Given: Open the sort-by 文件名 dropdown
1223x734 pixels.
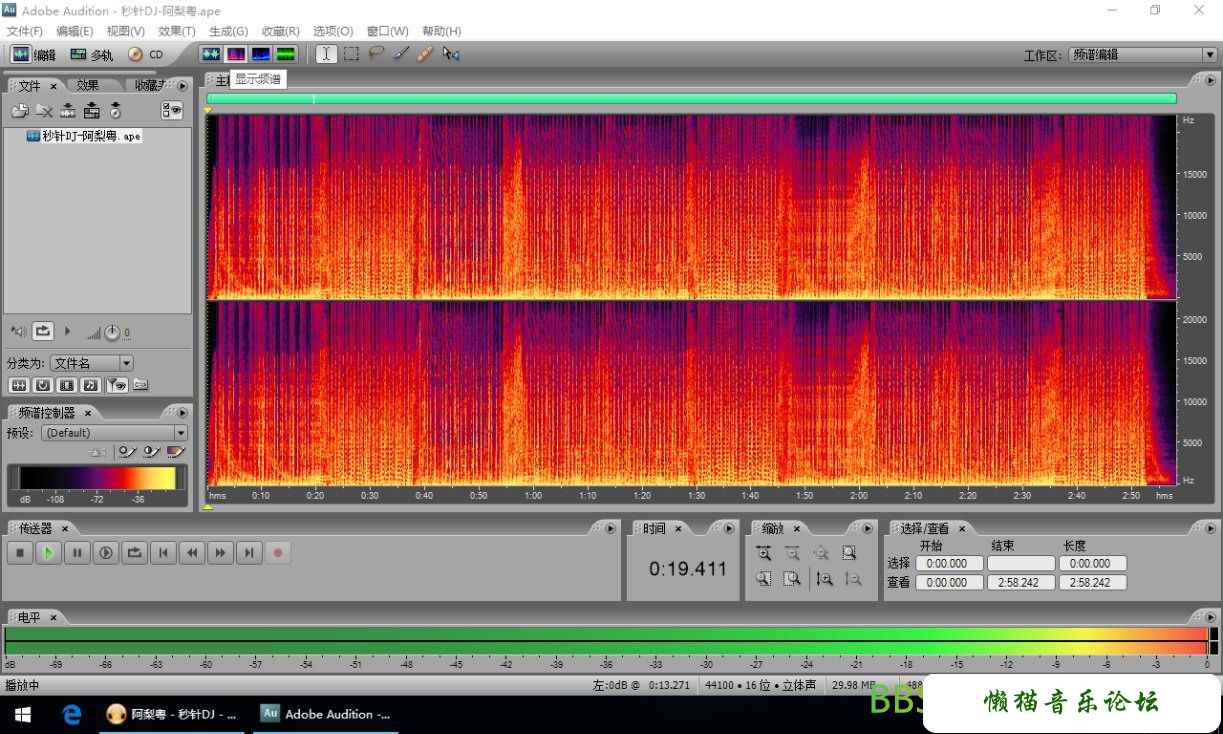Looking at the screenshot, I should tap(91, 363).
